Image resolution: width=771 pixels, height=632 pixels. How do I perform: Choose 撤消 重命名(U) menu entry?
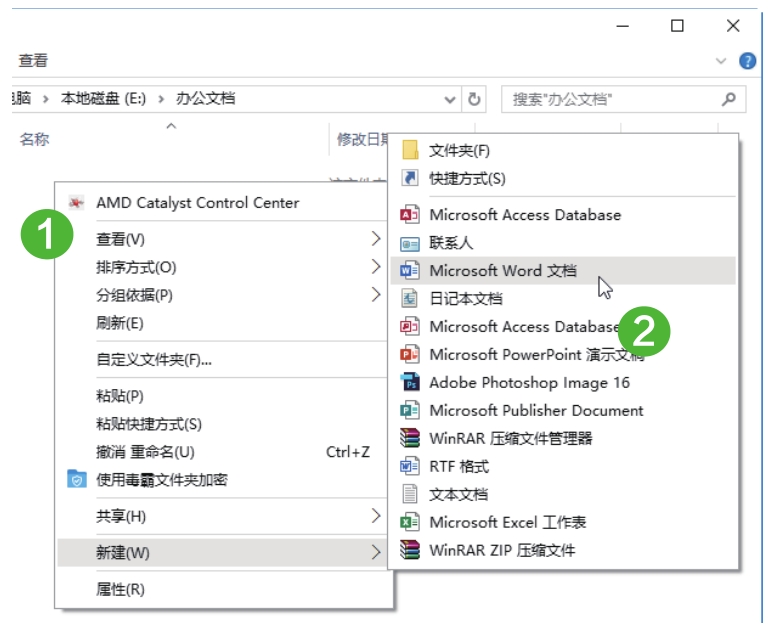pyautogui.click(x=146, y=451)
